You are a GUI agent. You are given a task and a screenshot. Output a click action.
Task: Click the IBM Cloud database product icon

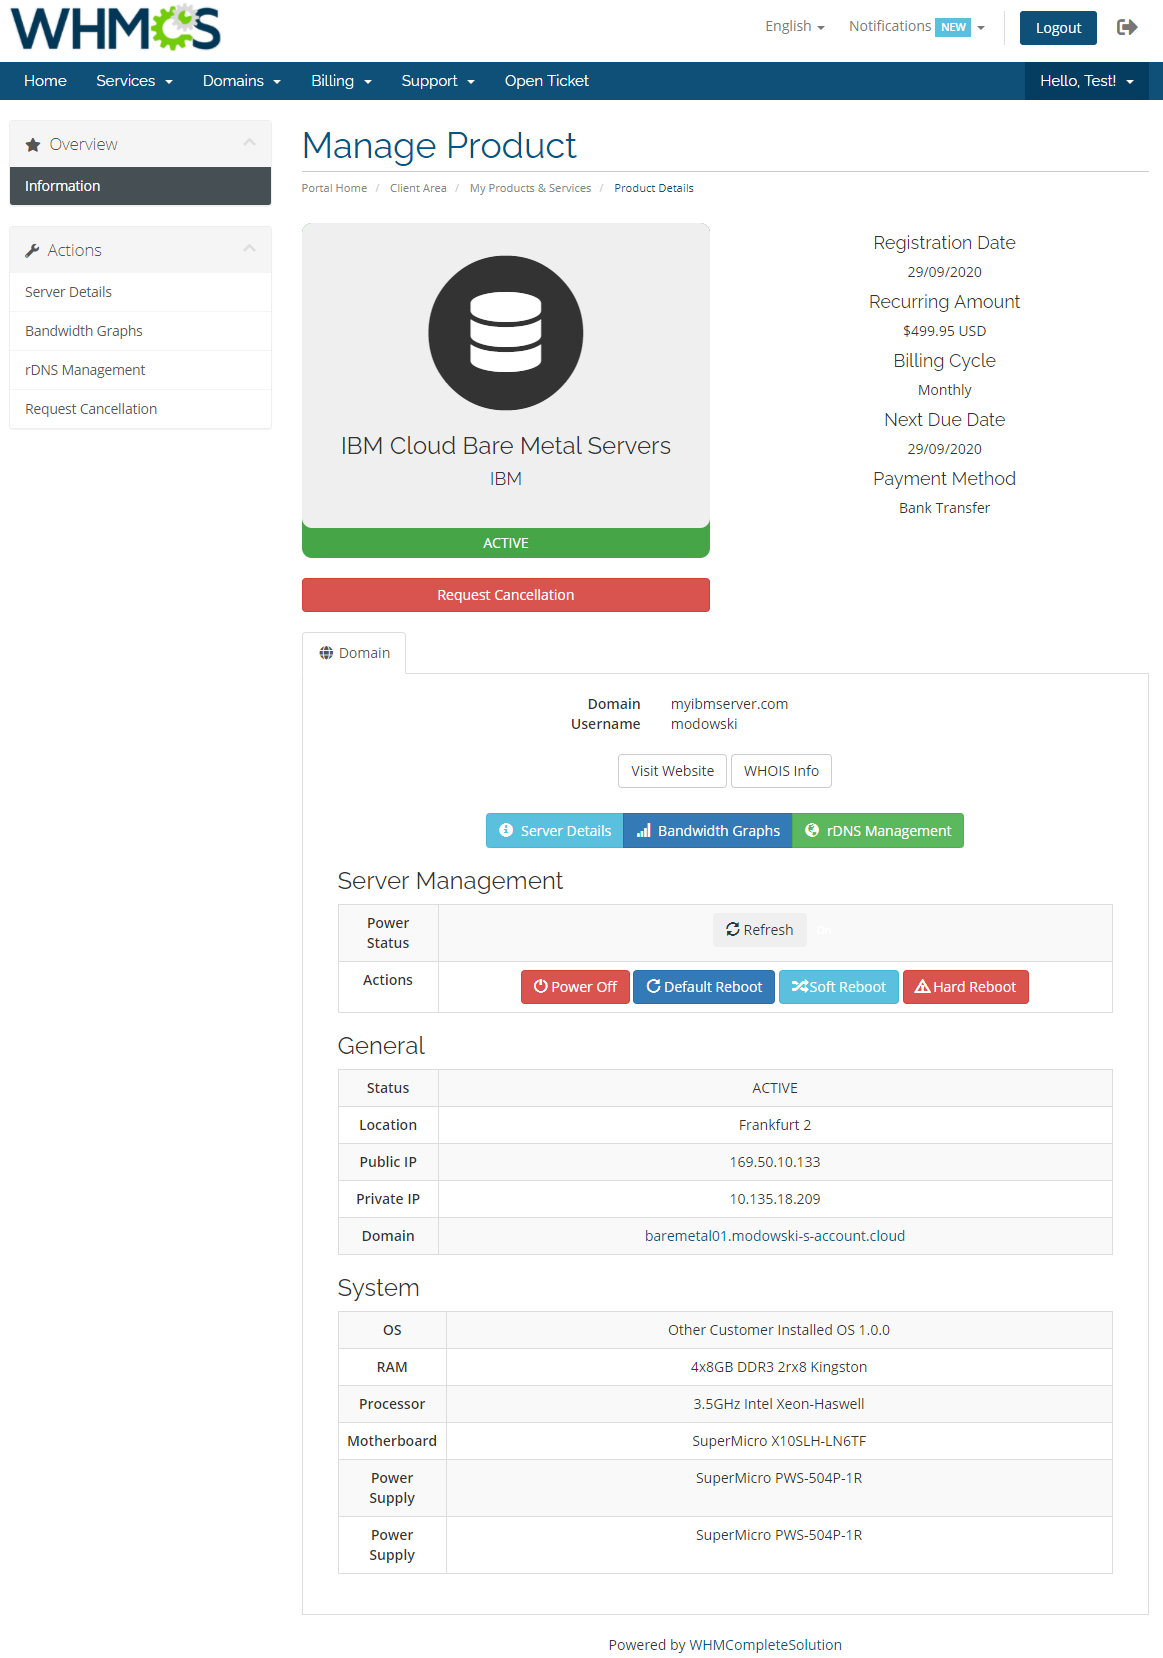pyautogui.click(x=506, y=333)
